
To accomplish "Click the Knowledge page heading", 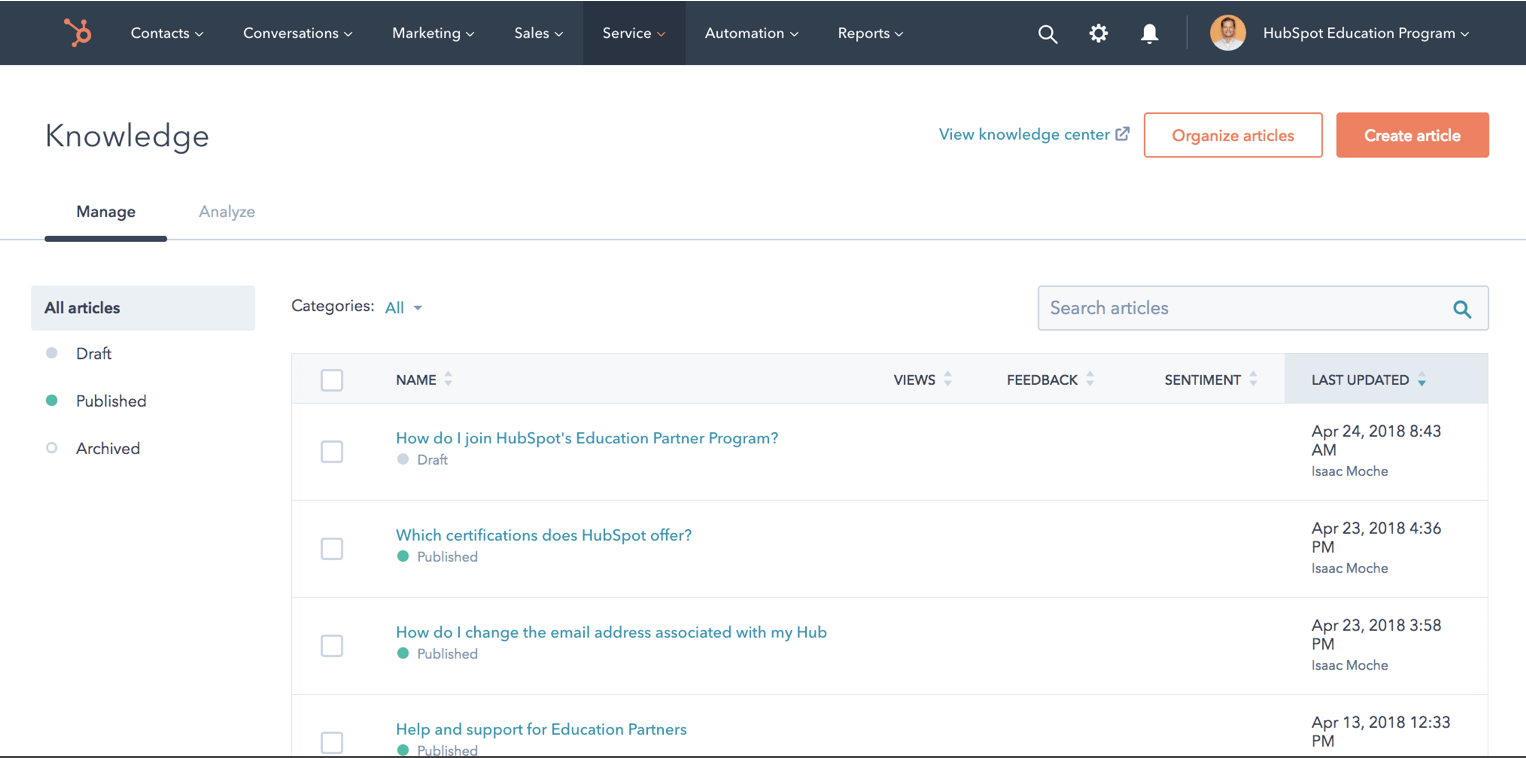I will (127, 136).
